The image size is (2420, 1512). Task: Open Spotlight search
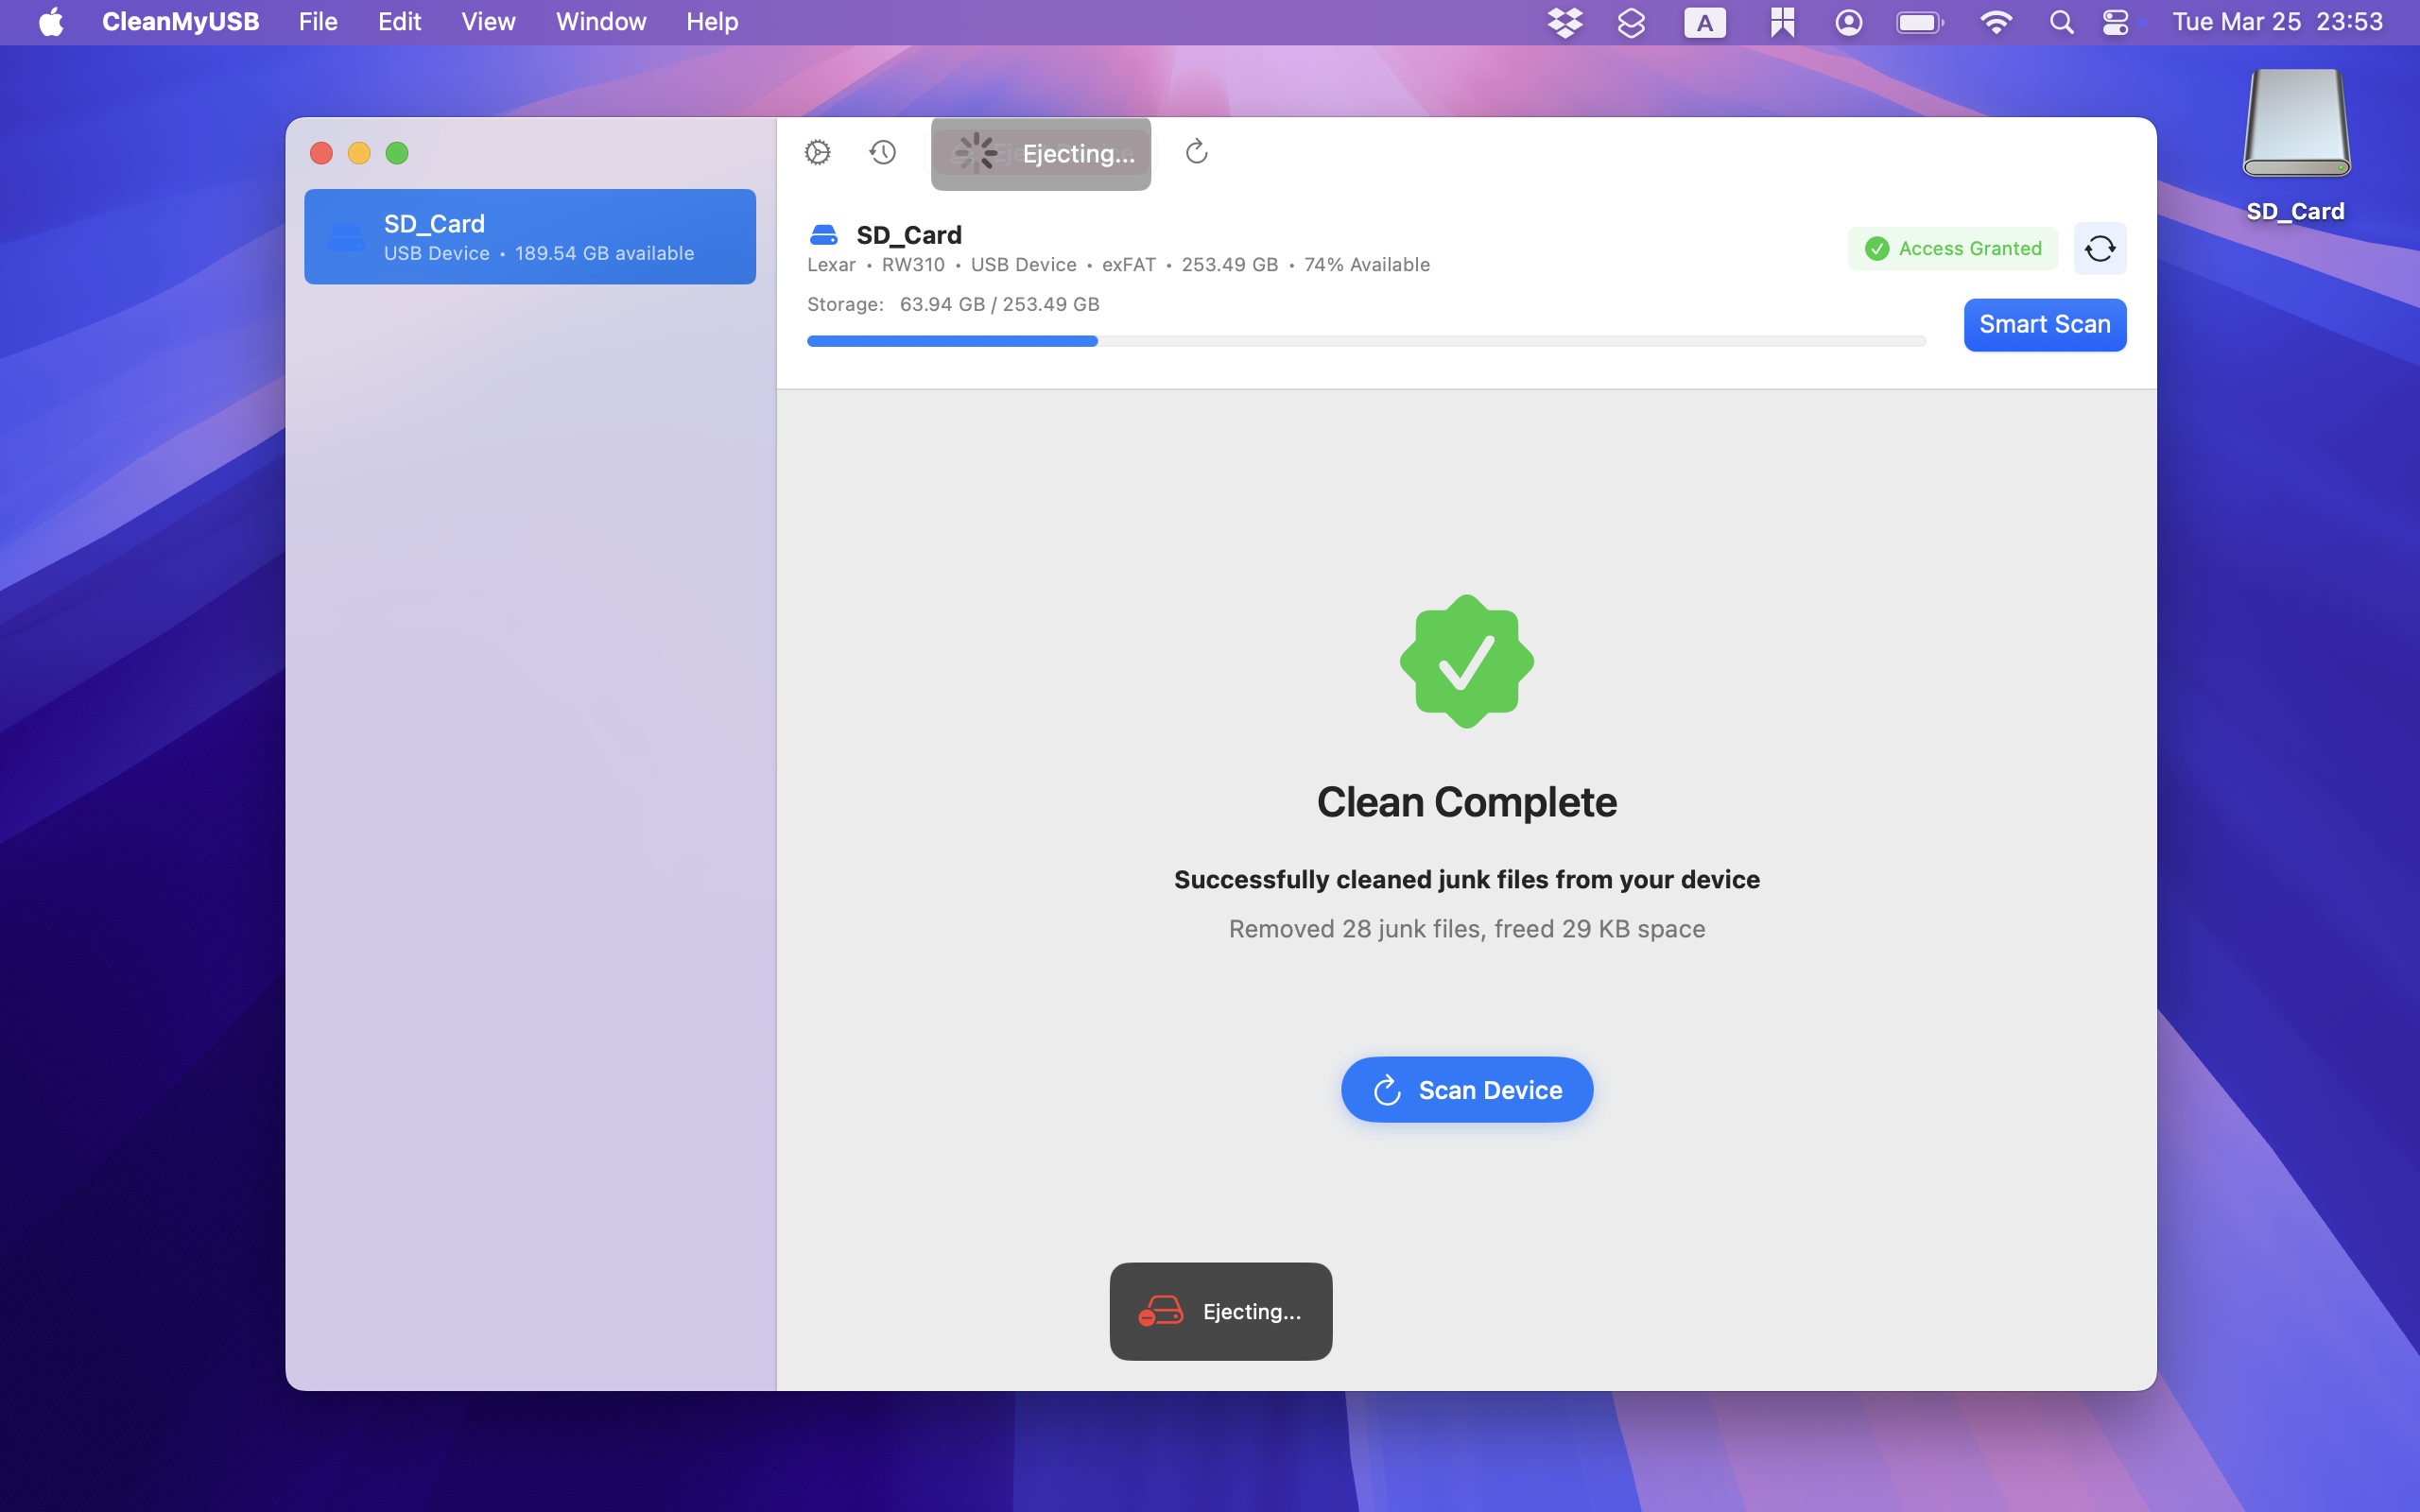[2061, 22]
